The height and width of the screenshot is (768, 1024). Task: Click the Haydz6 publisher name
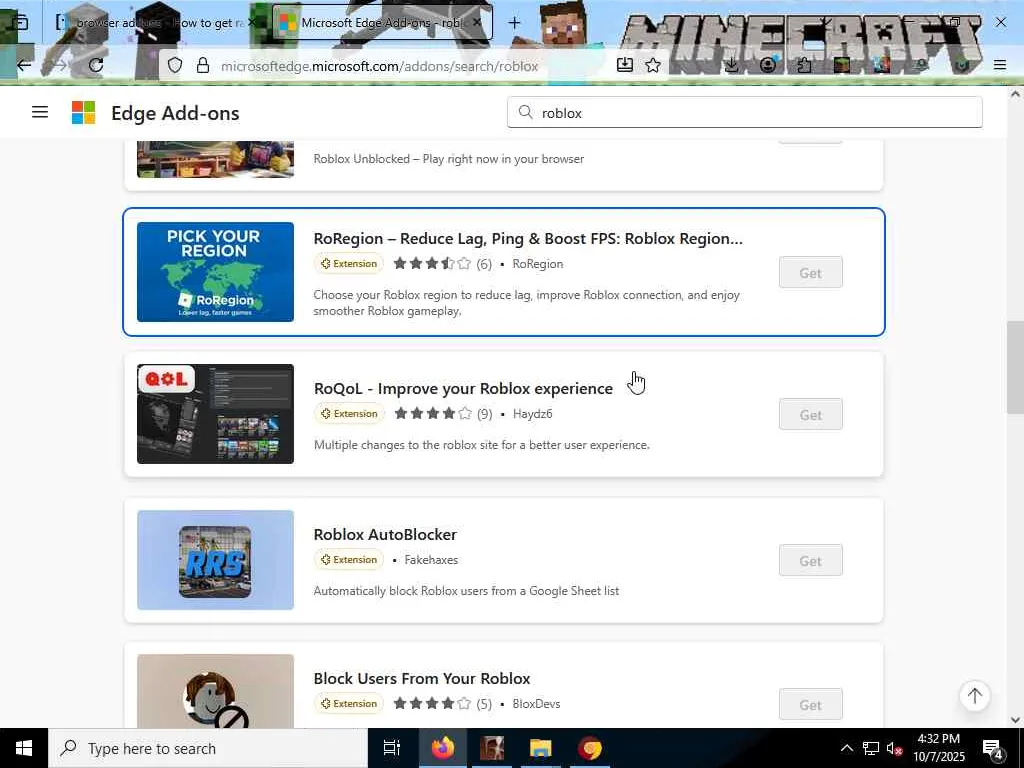532,414
